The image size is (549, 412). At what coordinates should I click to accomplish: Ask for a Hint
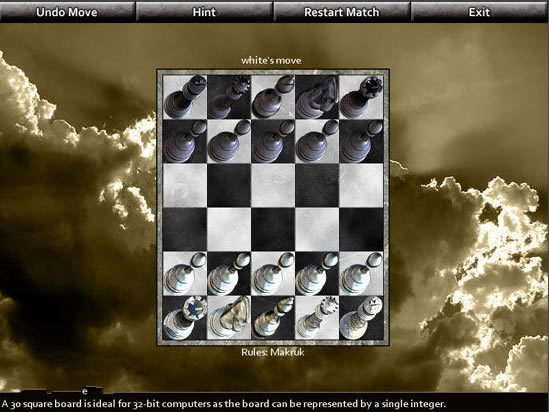tap(204, 12)
